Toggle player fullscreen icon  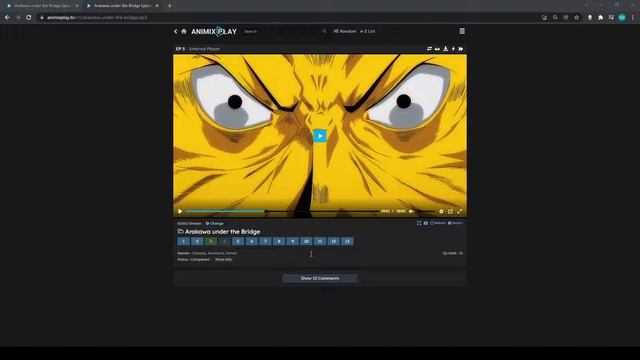pos(460,211)
